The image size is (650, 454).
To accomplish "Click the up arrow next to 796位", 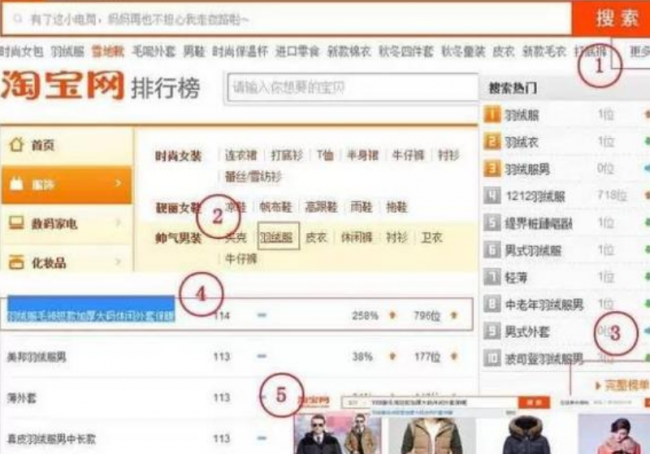I will pyautogui.click(x=454, y=316).
